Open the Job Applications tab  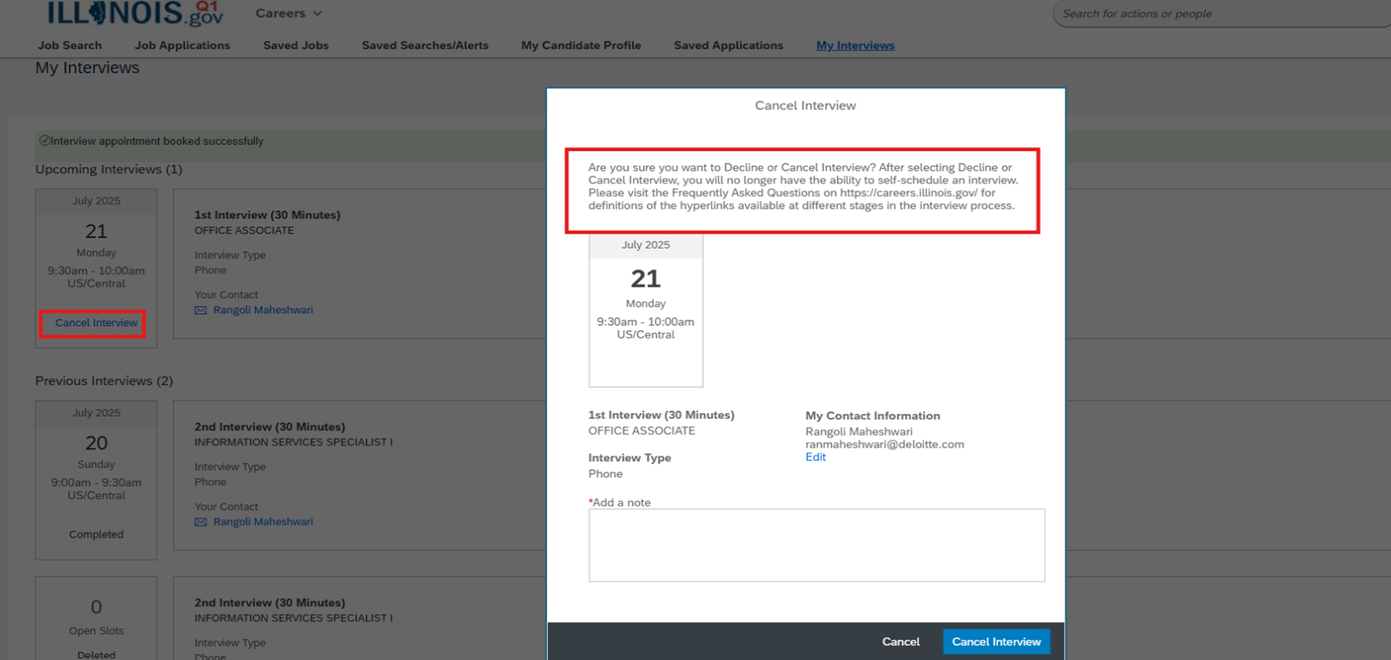point(182,45)
